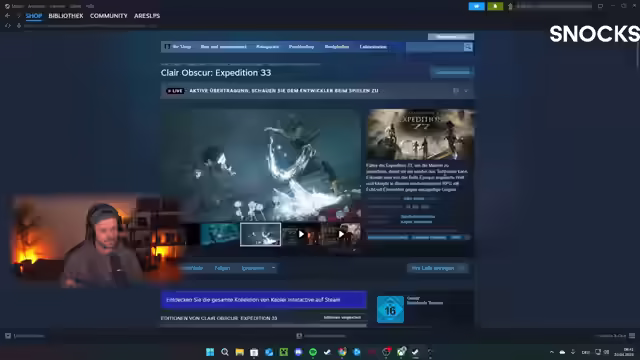Viewport: 640px width, 360px height.
Task: Toggle the Folgen button for this game
Action: 222,268
